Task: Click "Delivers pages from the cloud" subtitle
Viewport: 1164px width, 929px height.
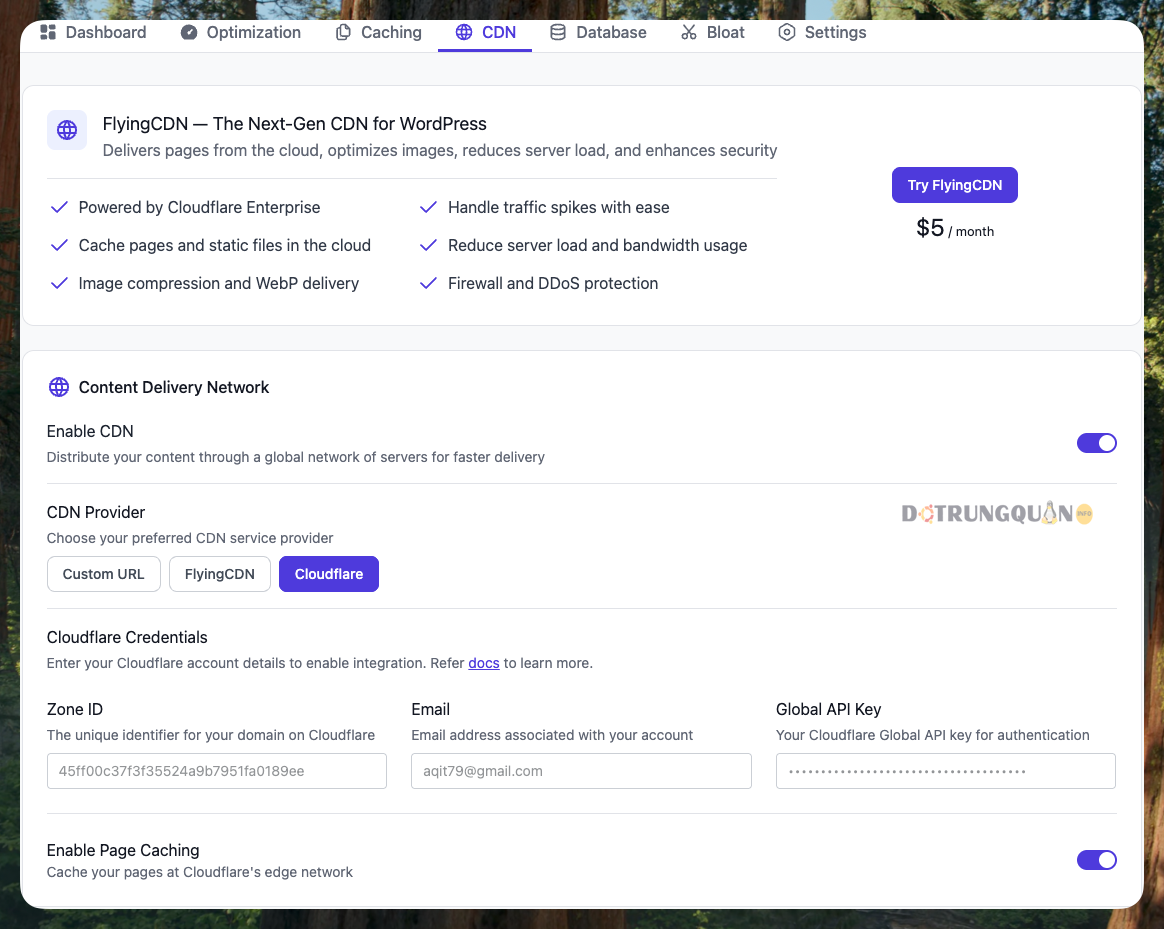Action: [x=439, y=151]
